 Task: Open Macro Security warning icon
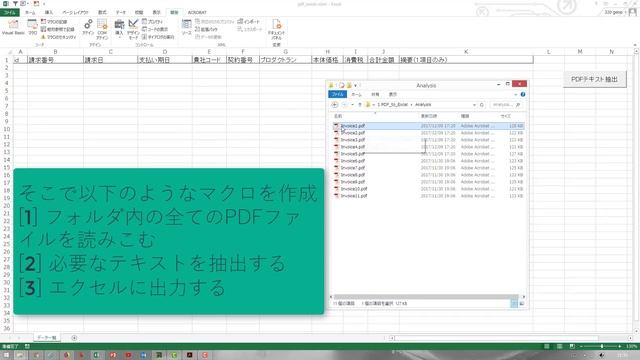pos(58,37)
